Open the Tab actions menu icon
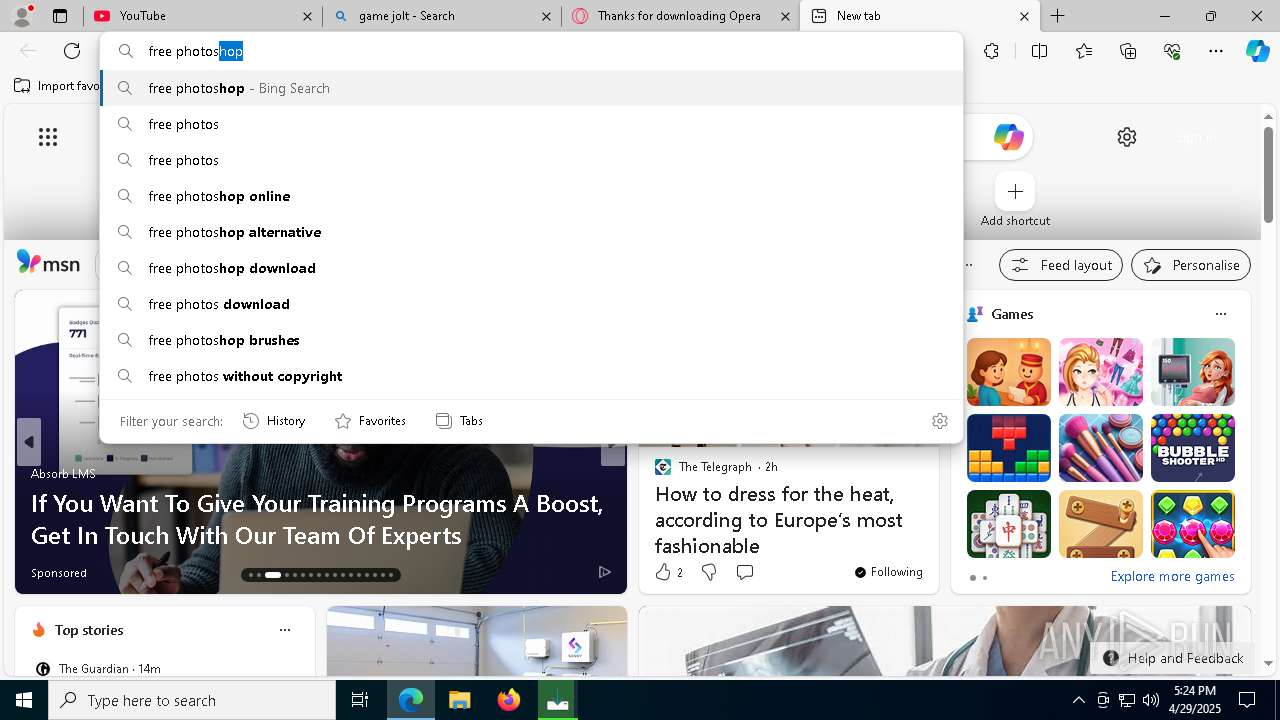The height and width of the screenshot is (720, 1280). pos(60,16)
